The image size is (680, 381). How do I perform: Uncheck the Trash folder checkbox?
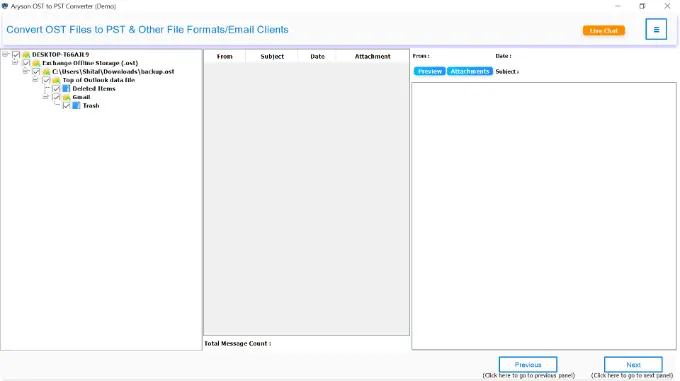click(x=66, y=106)
